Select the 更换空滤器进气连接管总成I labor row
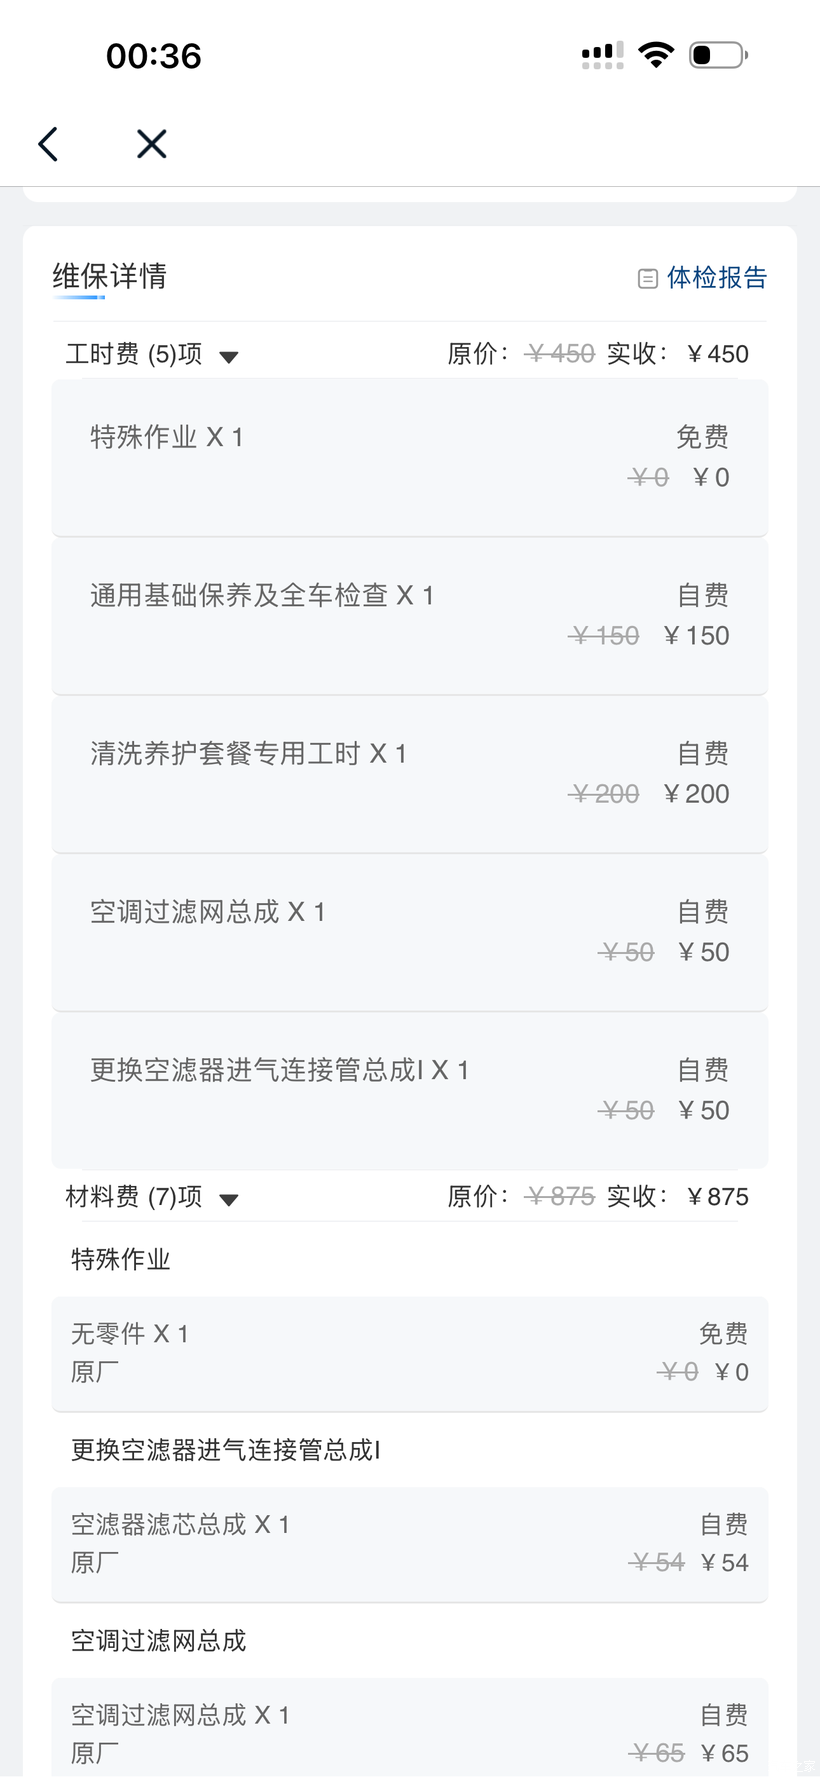This screenshot has width=820, height=1777. tap(409, 1089)
